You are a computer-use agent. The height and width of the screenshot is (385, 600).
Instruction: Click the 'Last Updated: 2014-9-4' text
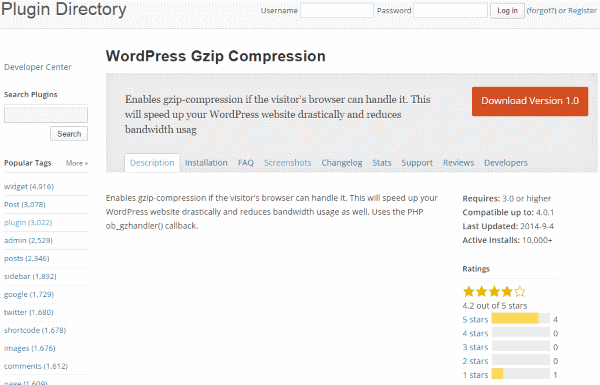[x=508, y=226]
